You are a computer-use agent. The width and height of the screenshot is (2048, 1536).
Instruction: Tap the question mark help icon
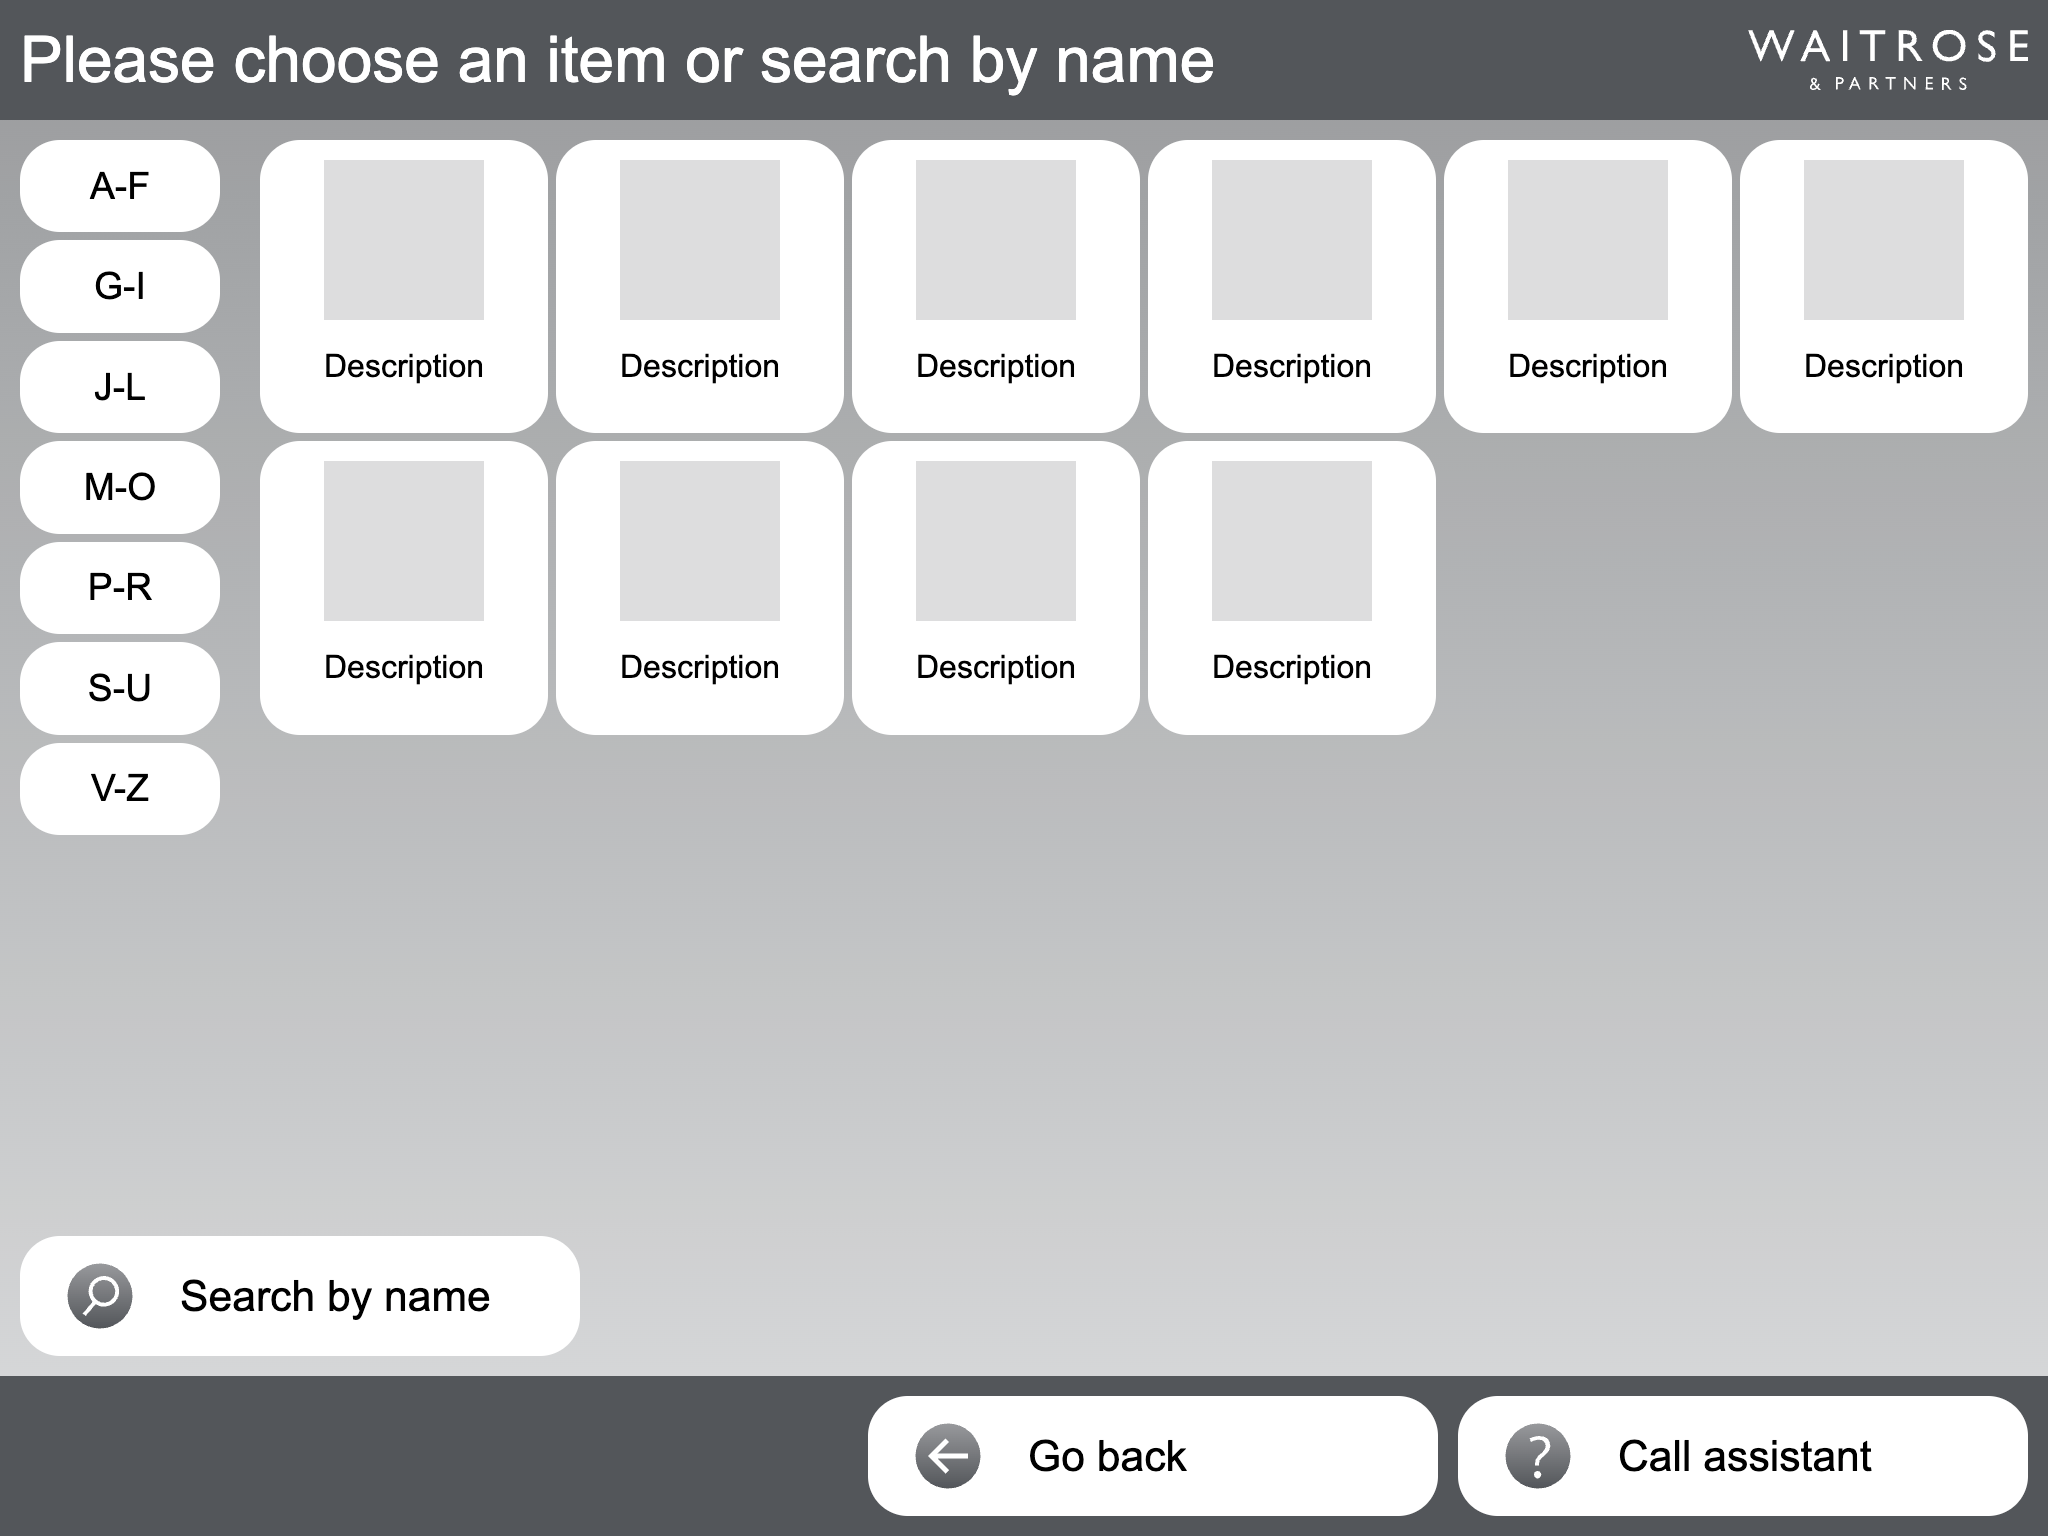[x=1538, y=1456]
